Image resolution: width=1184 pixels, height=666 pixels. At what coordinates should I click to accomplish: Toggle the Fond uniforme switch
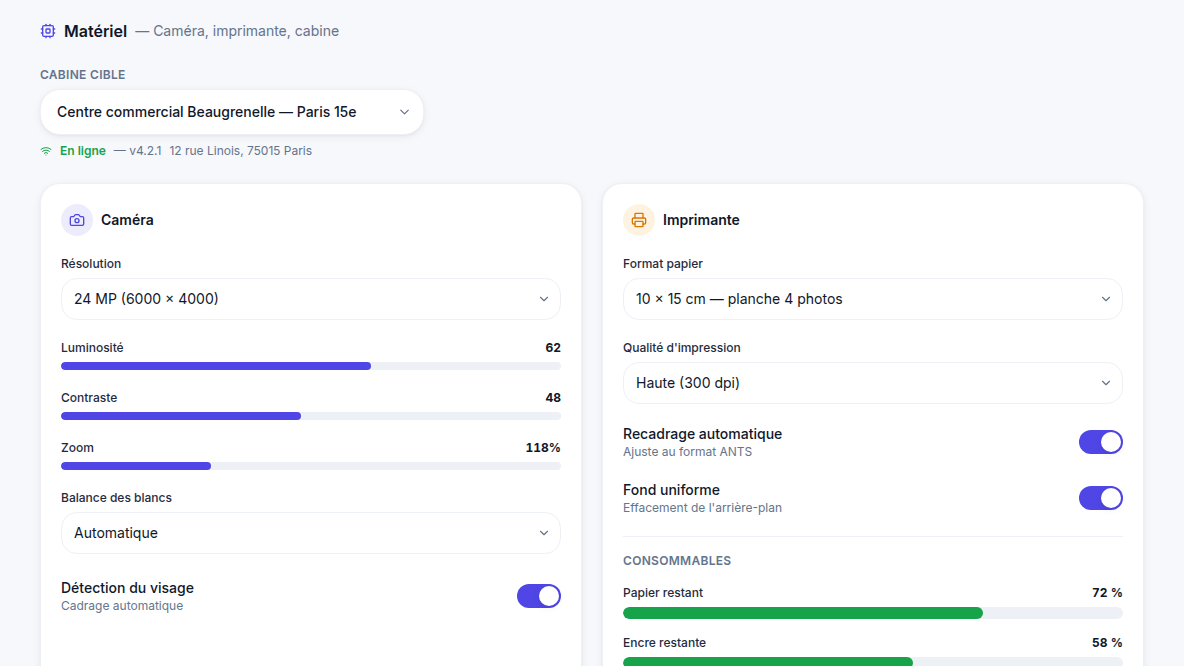coord(1100,498)
